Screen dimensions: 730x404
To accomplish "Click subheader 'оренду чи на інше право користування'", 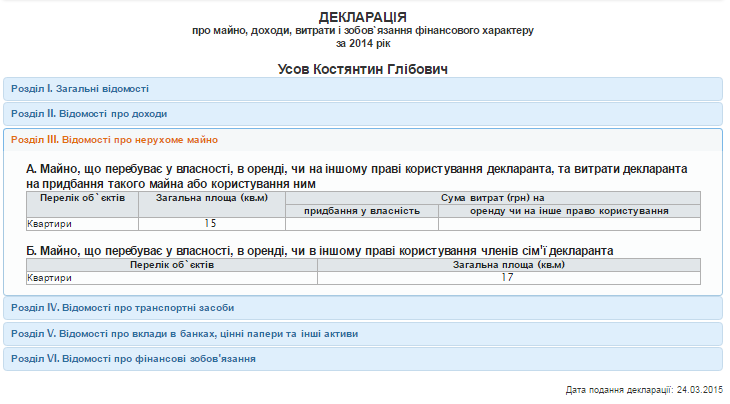I will [569, 211].
